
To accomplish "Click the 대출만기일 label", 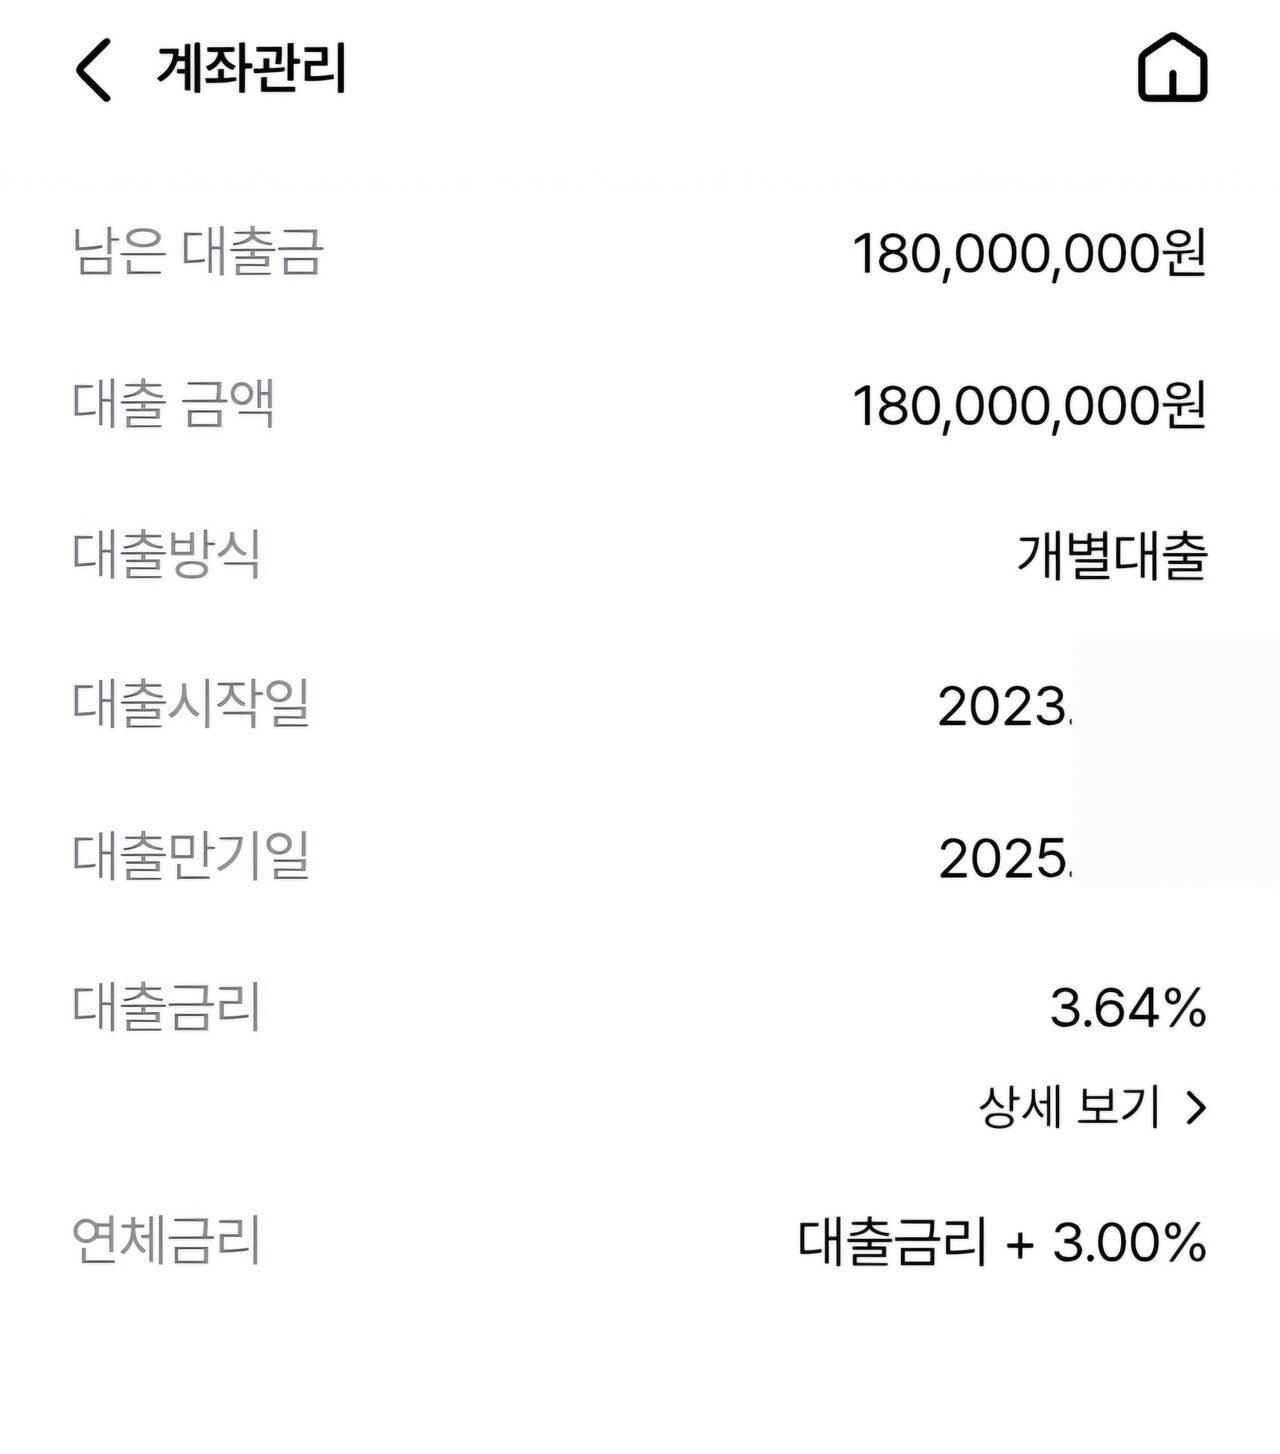I will click(x=191, y=856).
